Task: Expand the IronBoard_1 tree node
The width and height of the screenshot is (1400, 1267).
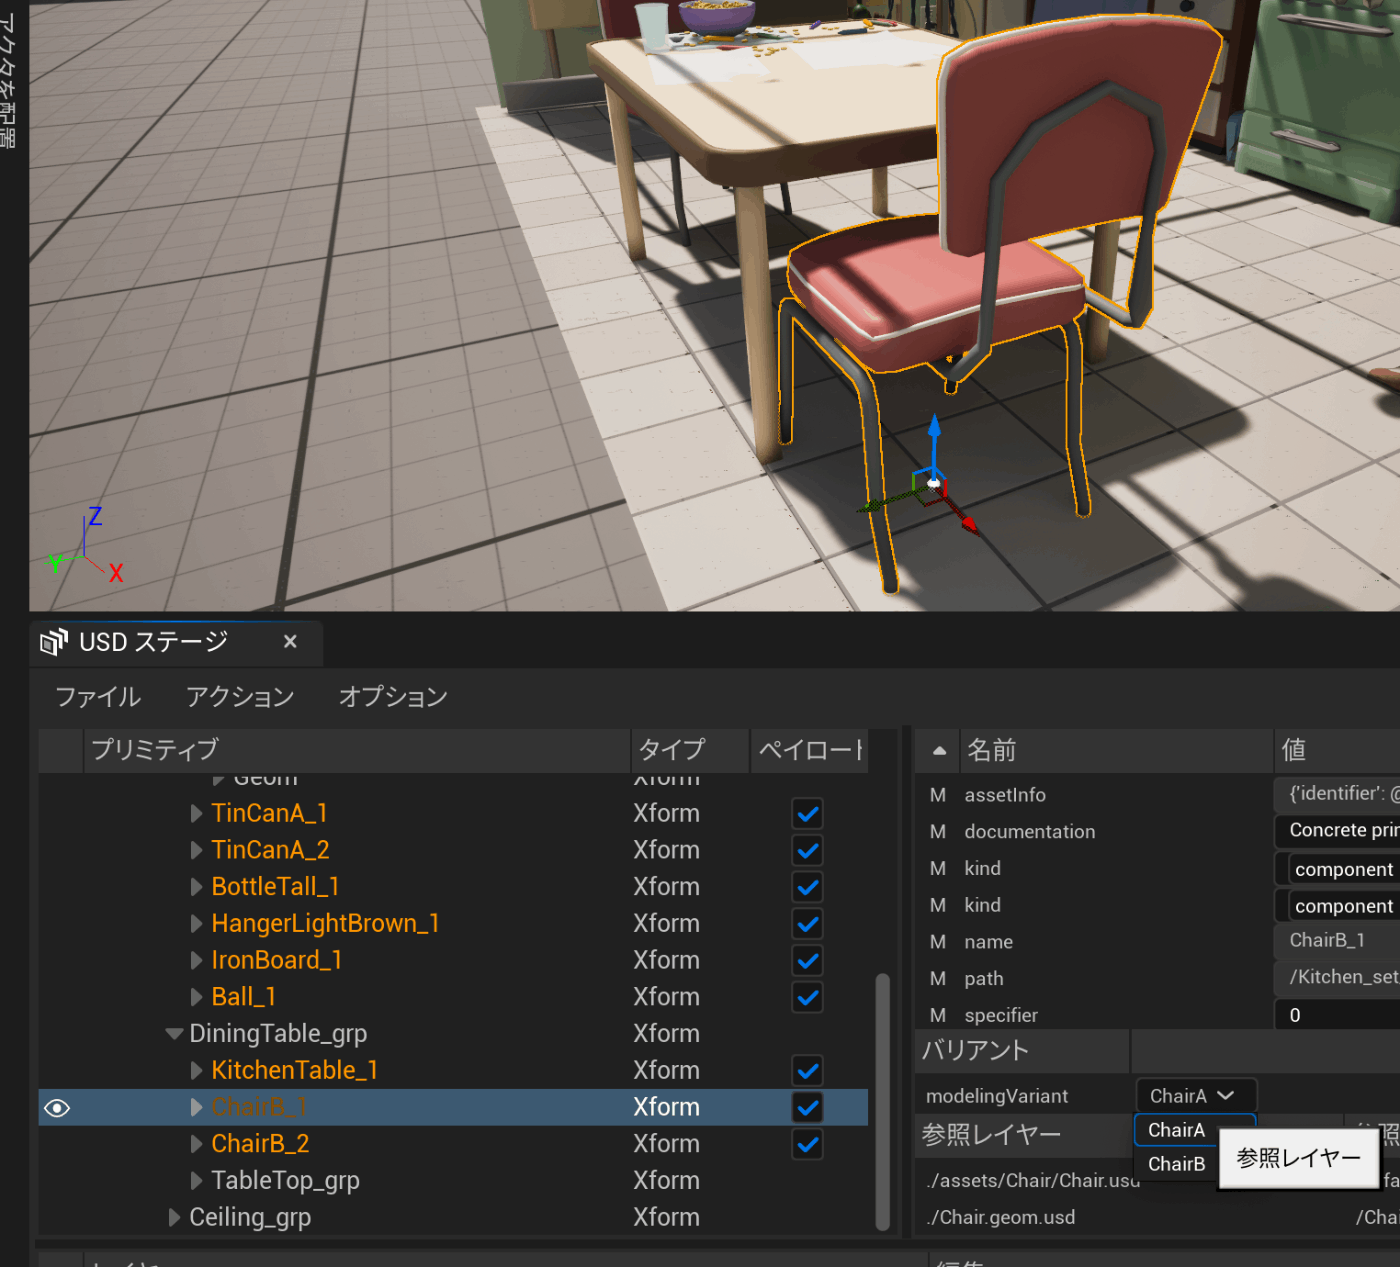Action: tap(197, 961)
